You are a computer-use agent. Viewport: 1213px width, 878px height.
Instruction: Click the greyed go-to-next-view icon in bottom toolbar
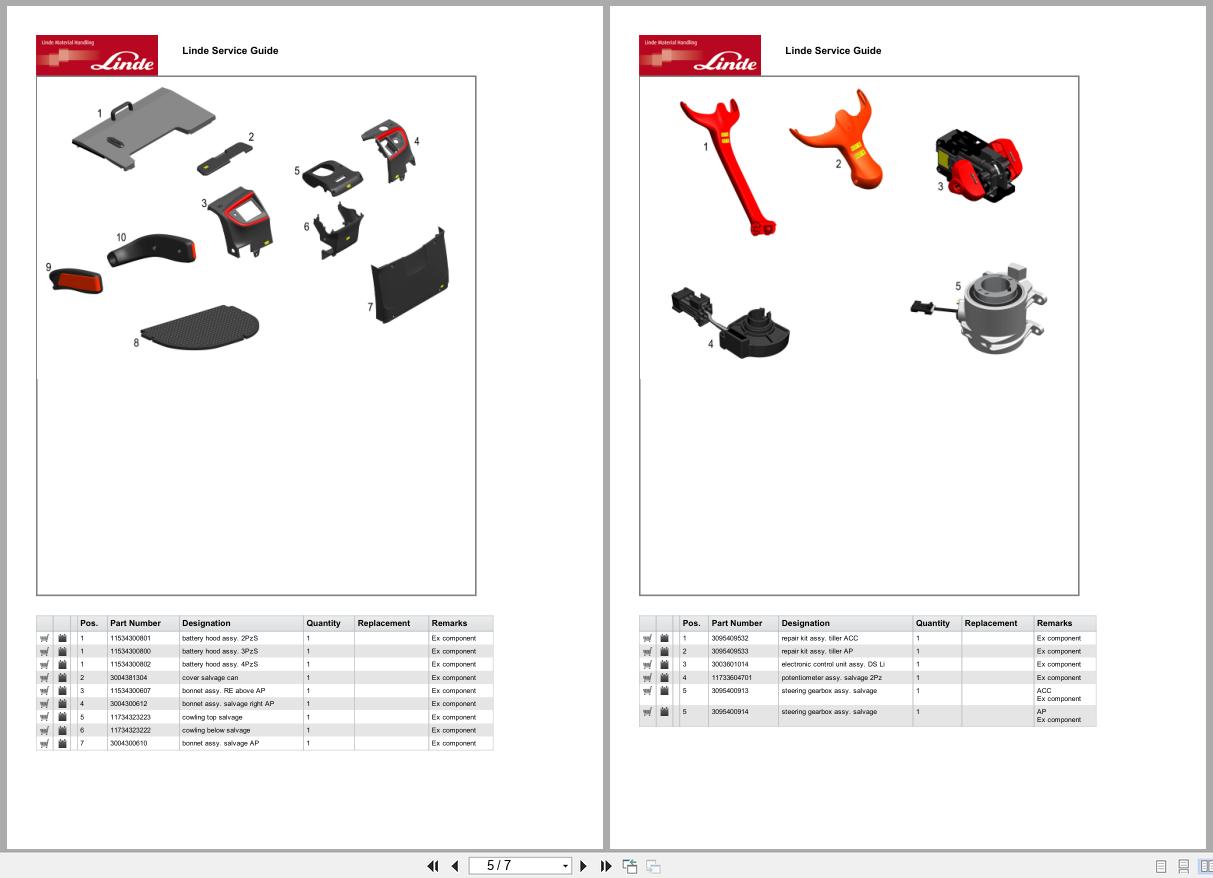click(x=653, y=866)
